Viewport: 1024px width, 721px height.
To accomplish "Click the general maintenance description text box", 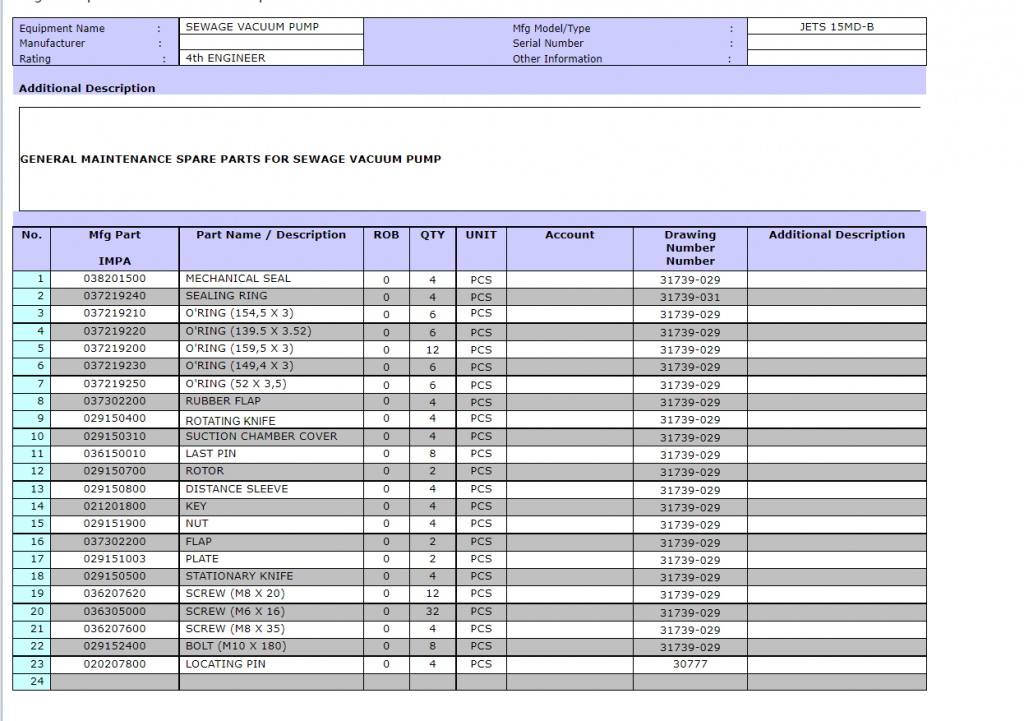I will pos(469,159).
